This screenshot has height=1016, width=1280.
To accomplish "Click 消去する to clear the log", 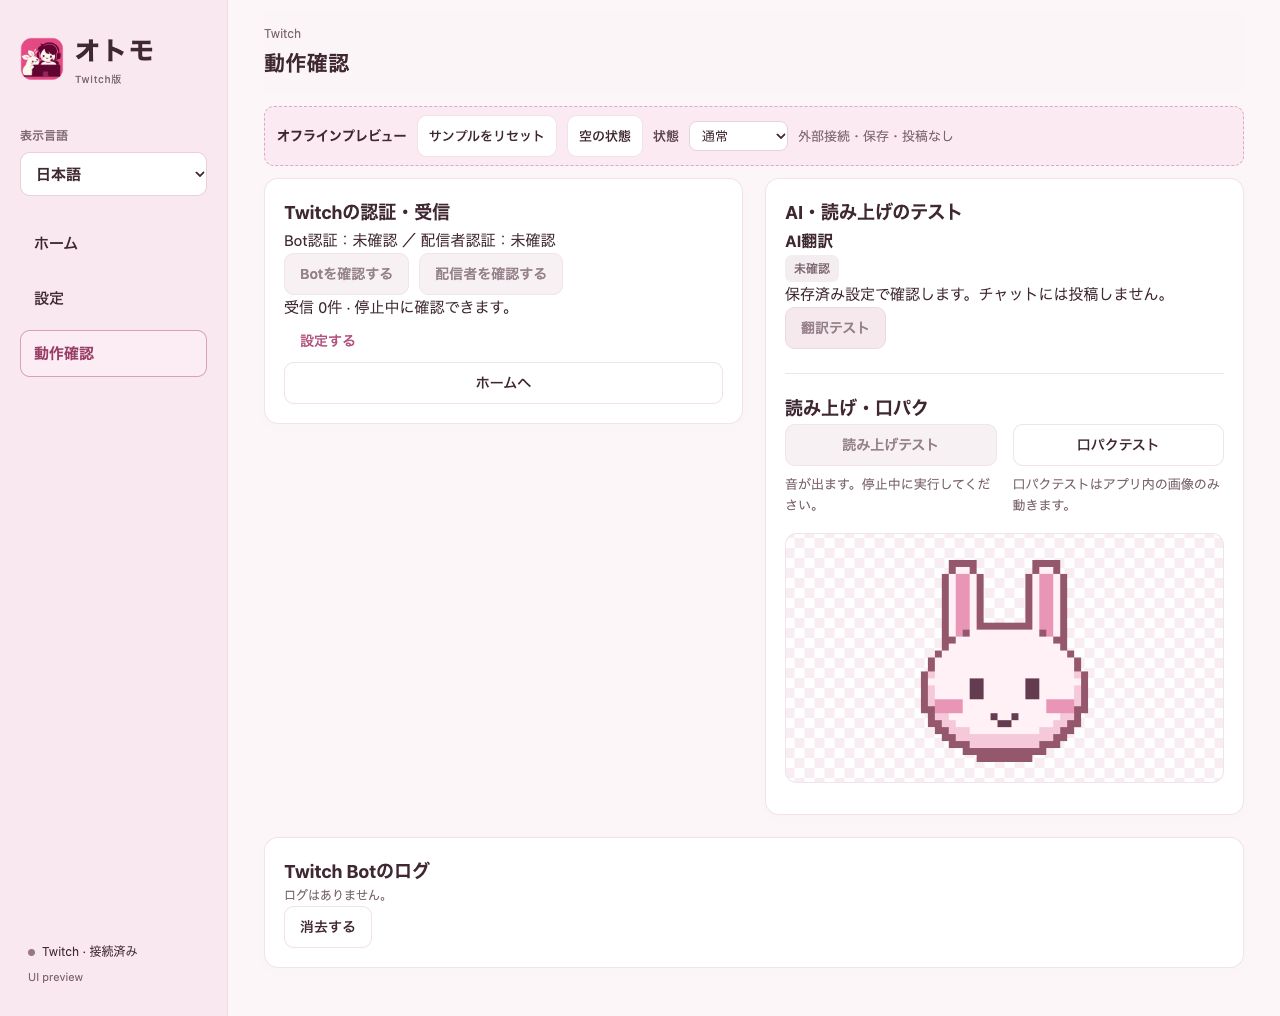I will (x=328, y=927).
